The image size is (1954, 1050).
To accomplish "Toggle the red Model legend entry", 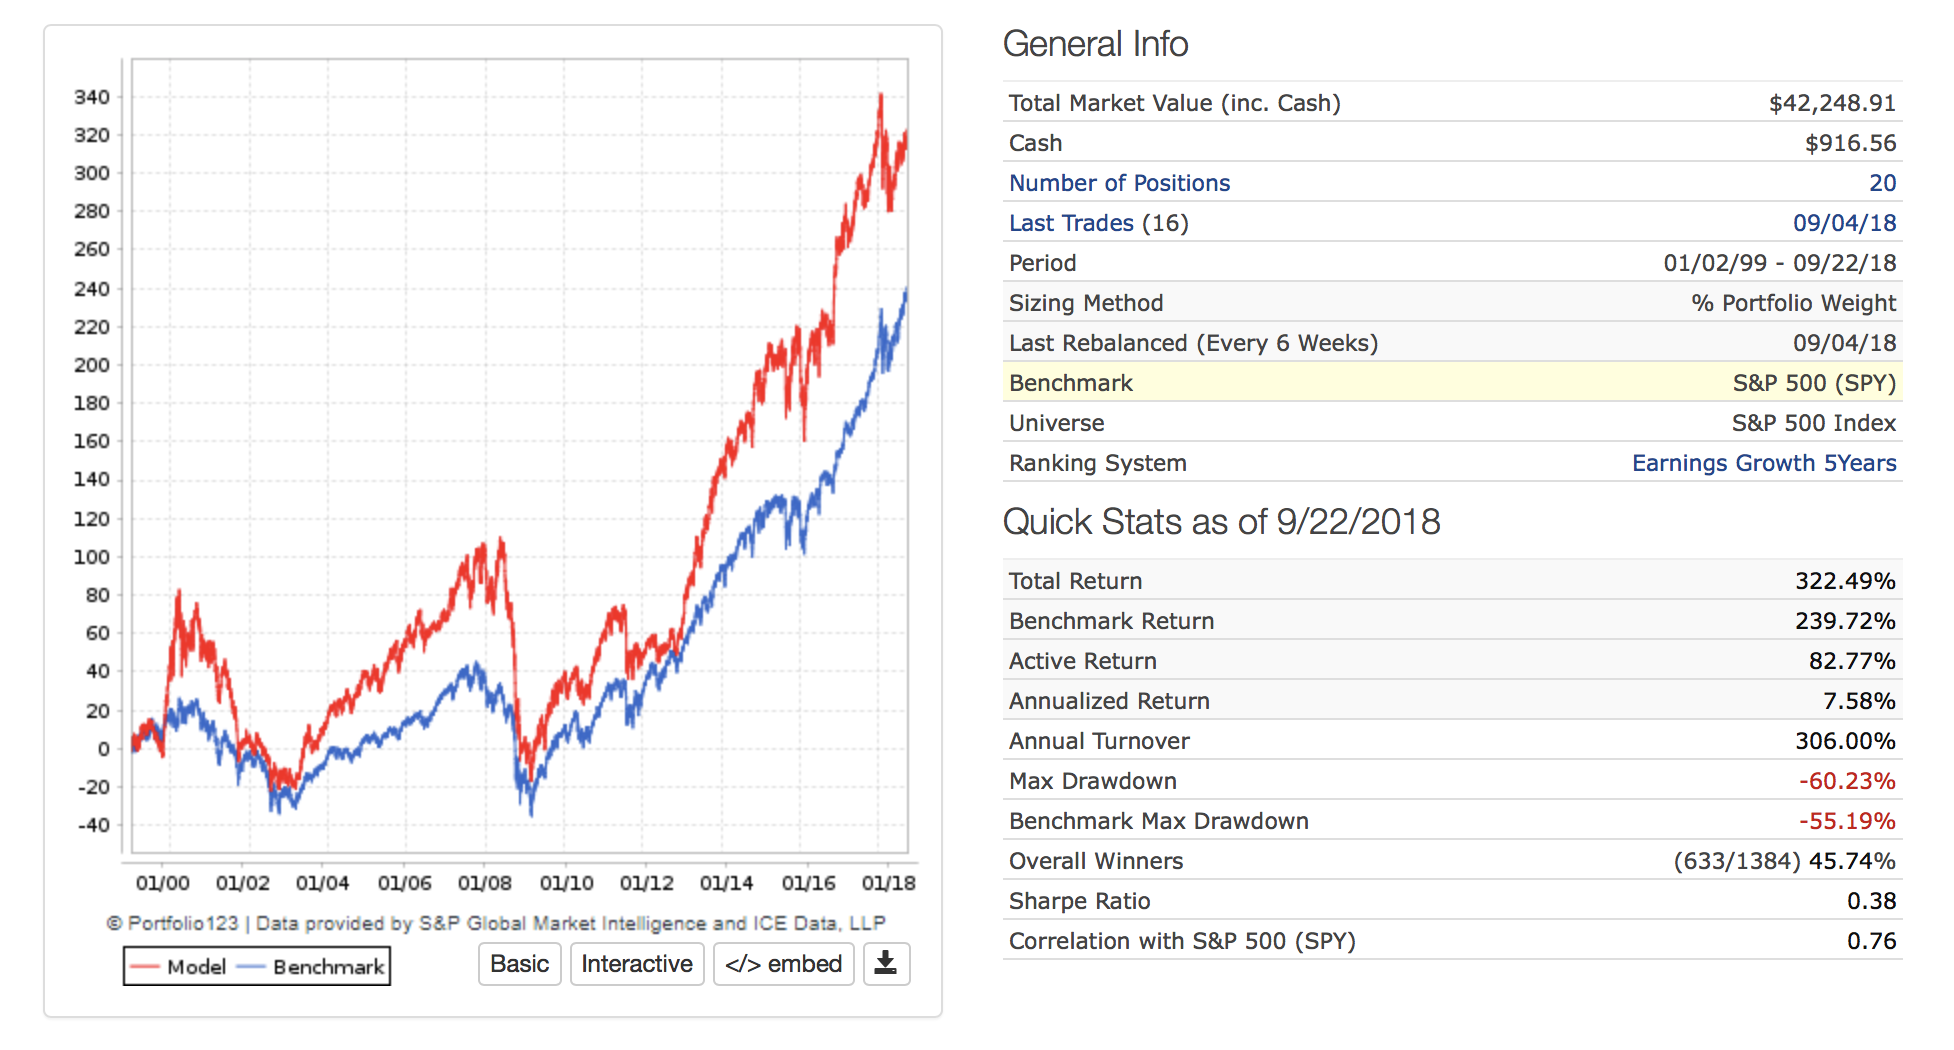I will point(180,967).
